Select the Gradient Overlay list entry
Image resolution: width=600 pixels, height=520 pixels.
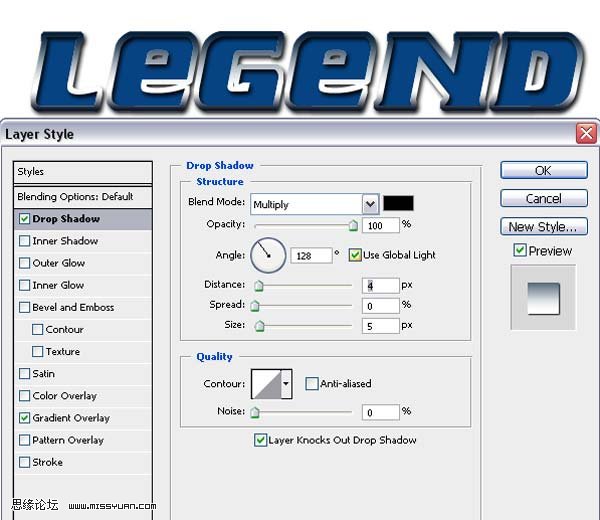point(83,418)
